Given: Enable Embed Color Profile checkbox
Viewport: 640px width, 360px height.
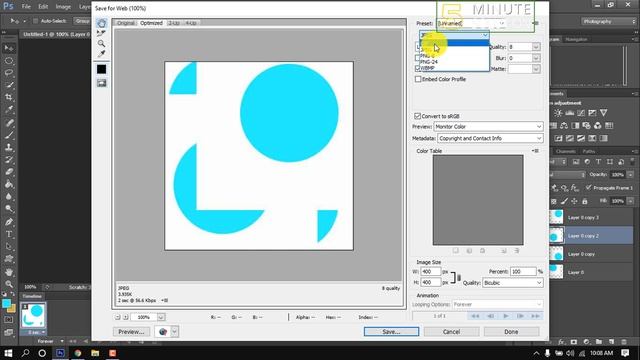Looking at the screenshot, I should tap(418, 79).
